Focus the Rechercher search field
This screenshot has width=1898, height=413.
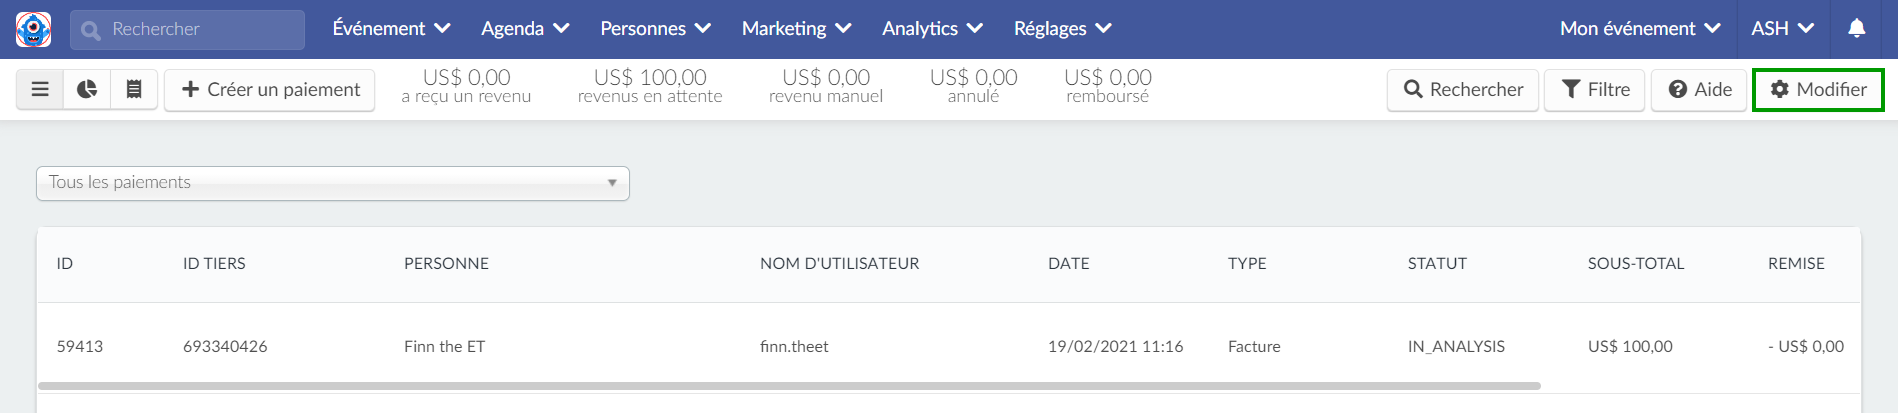pyautogui.click(x=187, y=30)
